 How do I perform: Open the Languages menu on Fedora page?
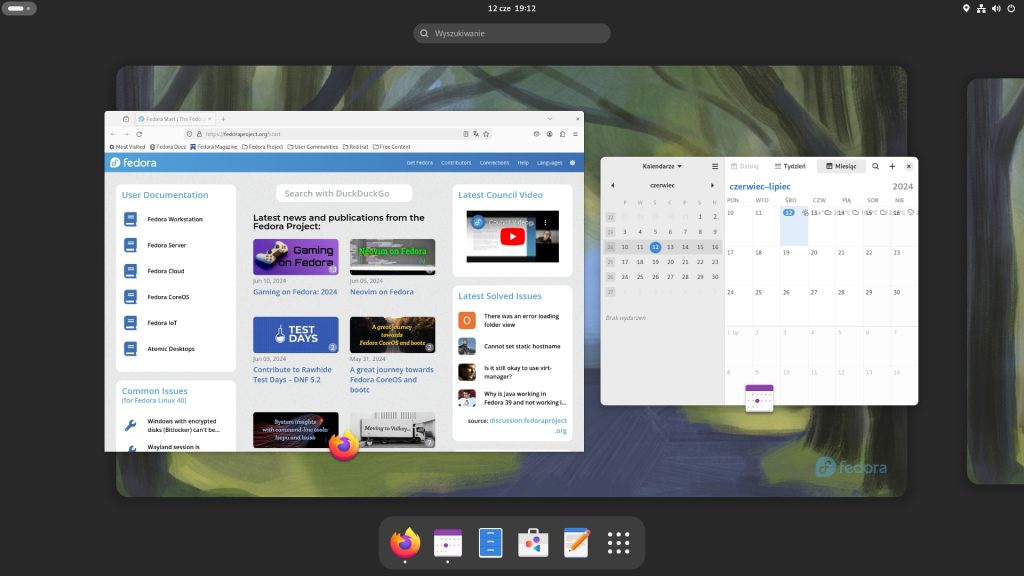pyautogui.click(x=549, y=162)
